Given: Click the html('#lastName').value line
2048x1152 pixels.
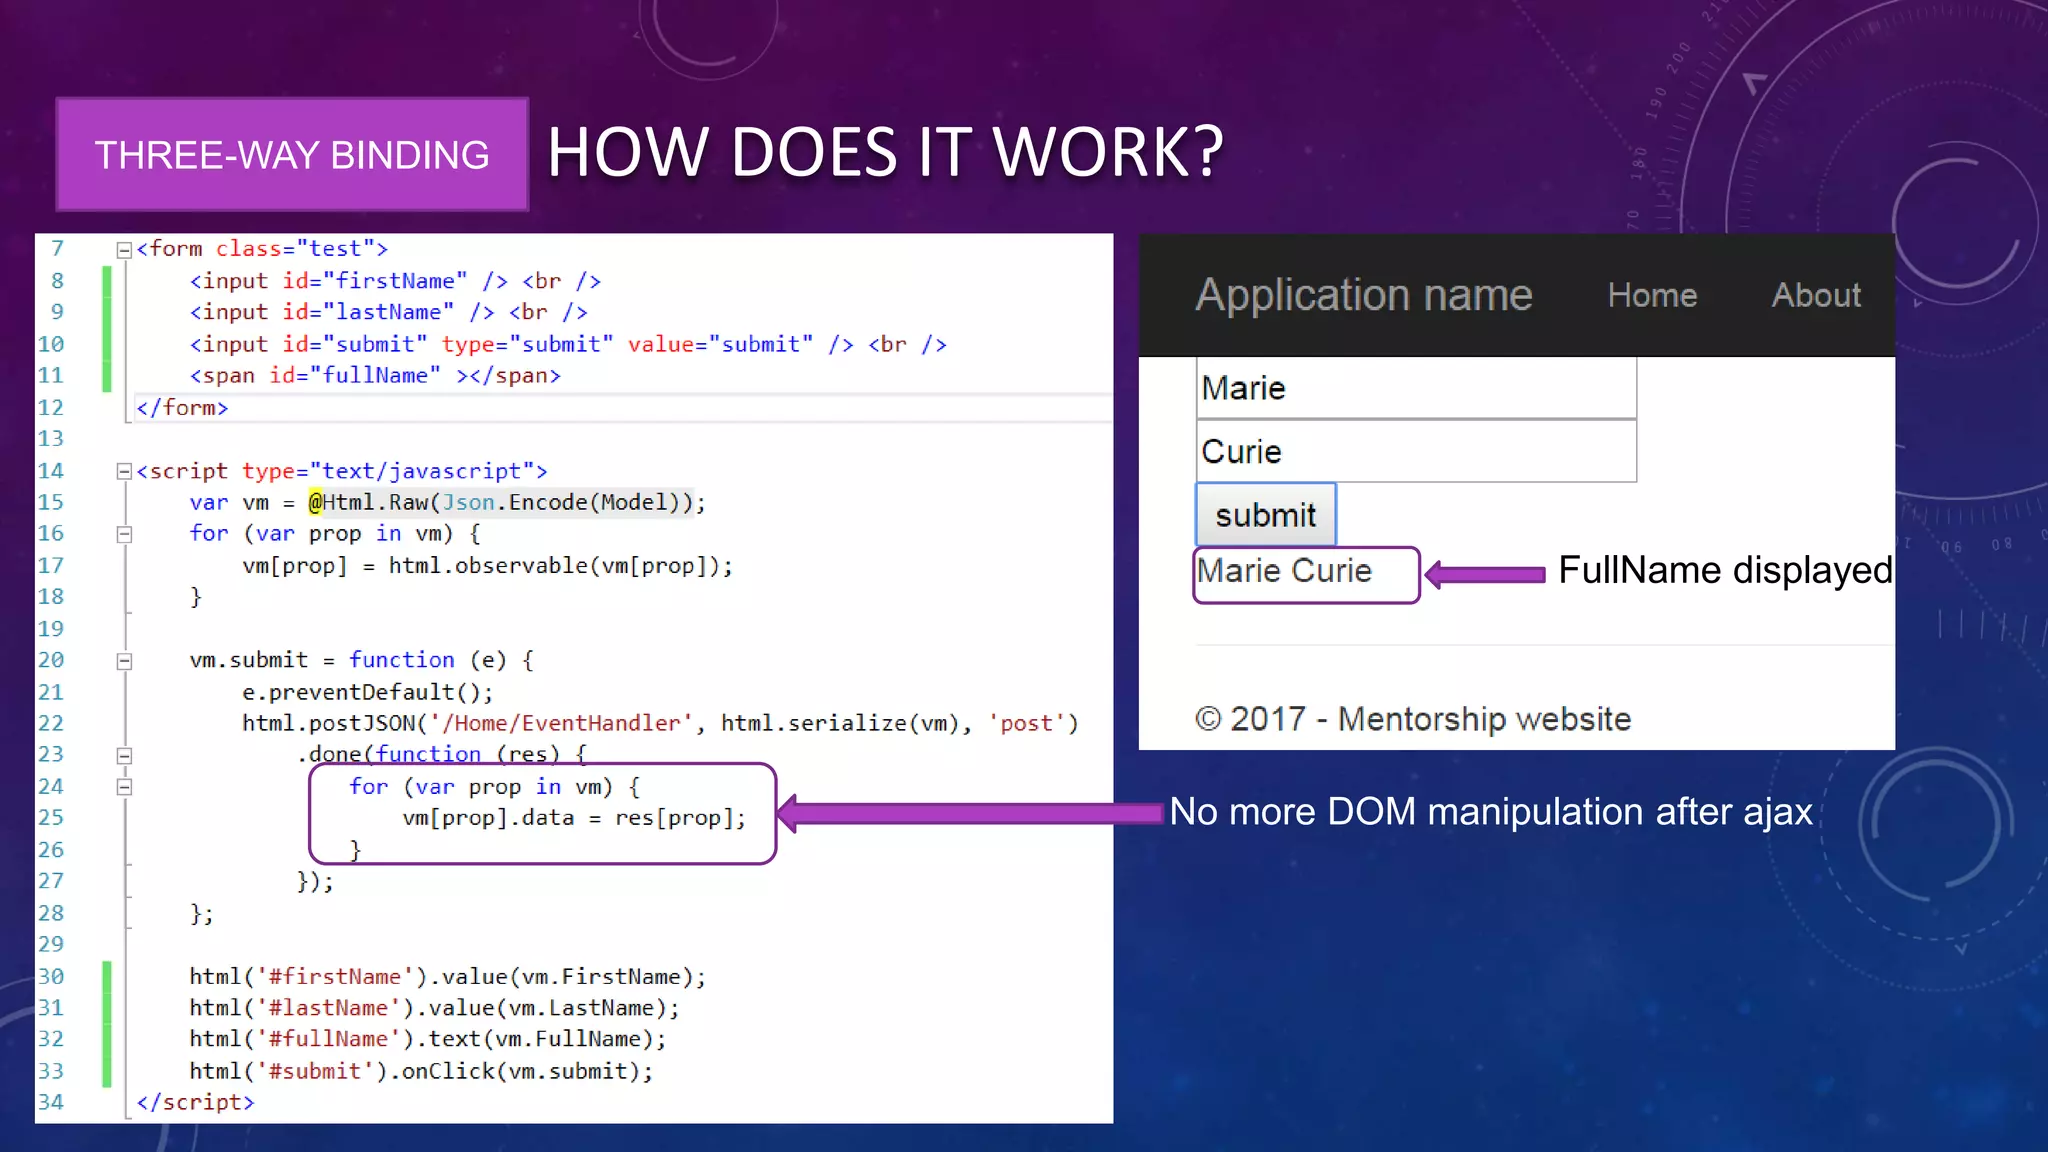Looking at the screenshot, I should pos(435,1008).
